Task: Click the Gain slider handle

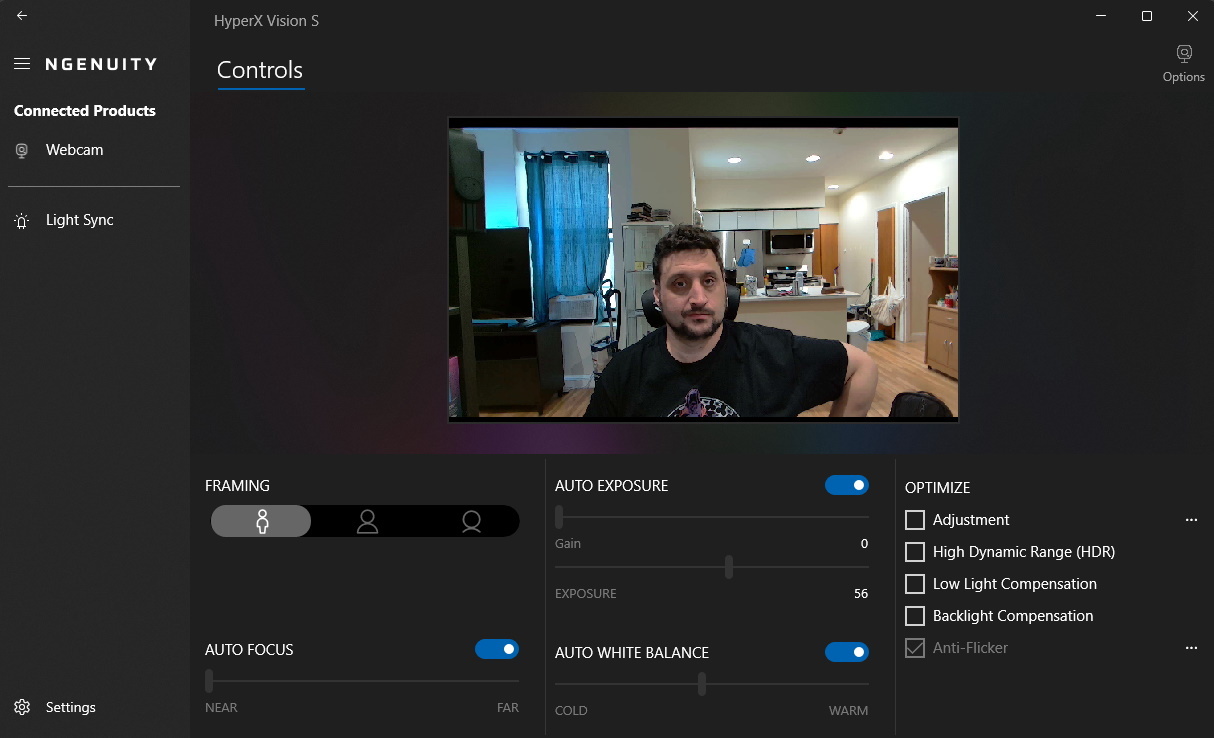Action: [x=559, y=517]
